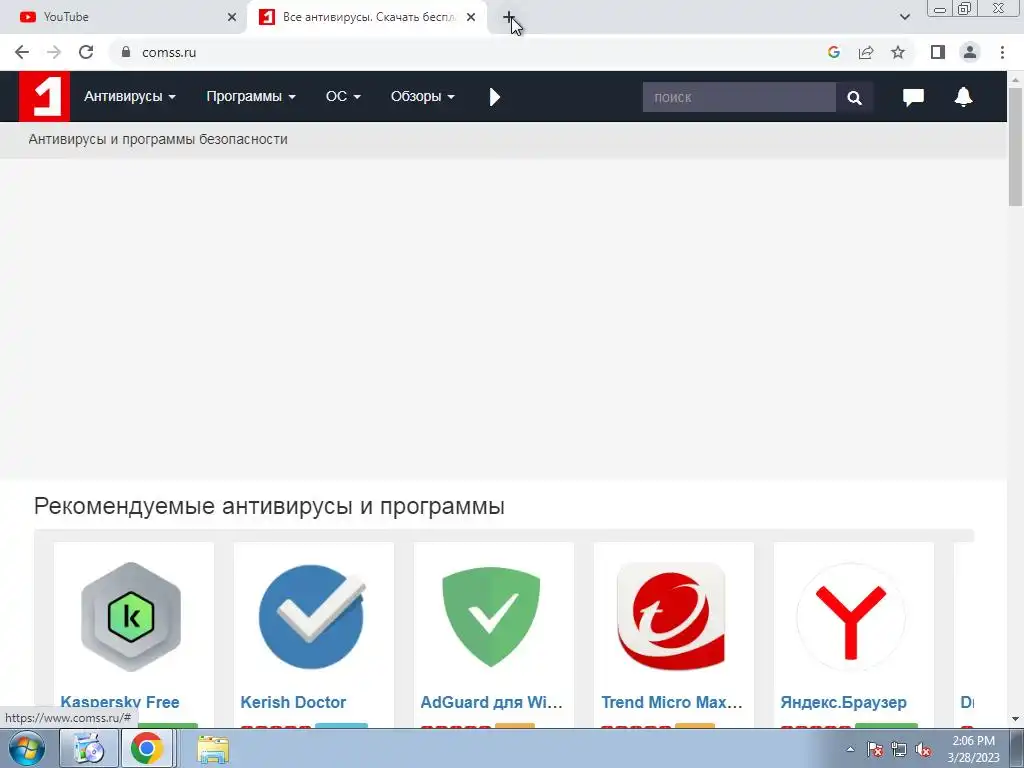Open the Яндекс.Браузер Y logo
Image resolution: width=1024 pixels, height=768 pixels.
pyautogui.click(x=851, y=618)
